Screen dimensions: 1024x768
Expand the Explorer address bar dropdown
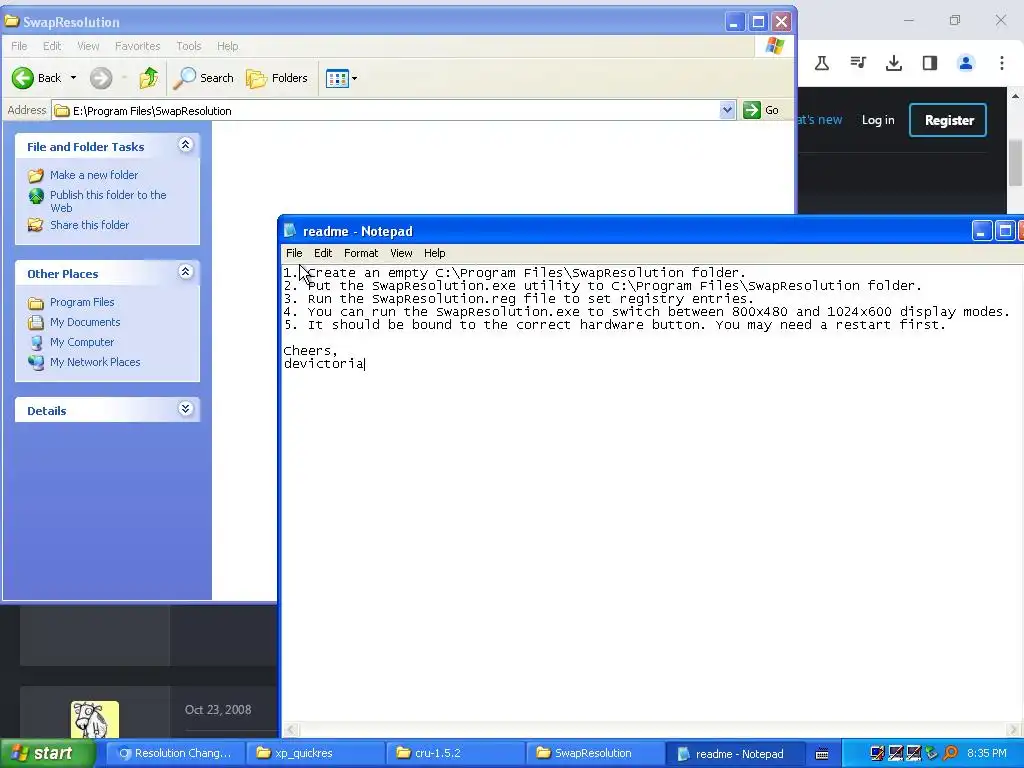click(727, 110)
